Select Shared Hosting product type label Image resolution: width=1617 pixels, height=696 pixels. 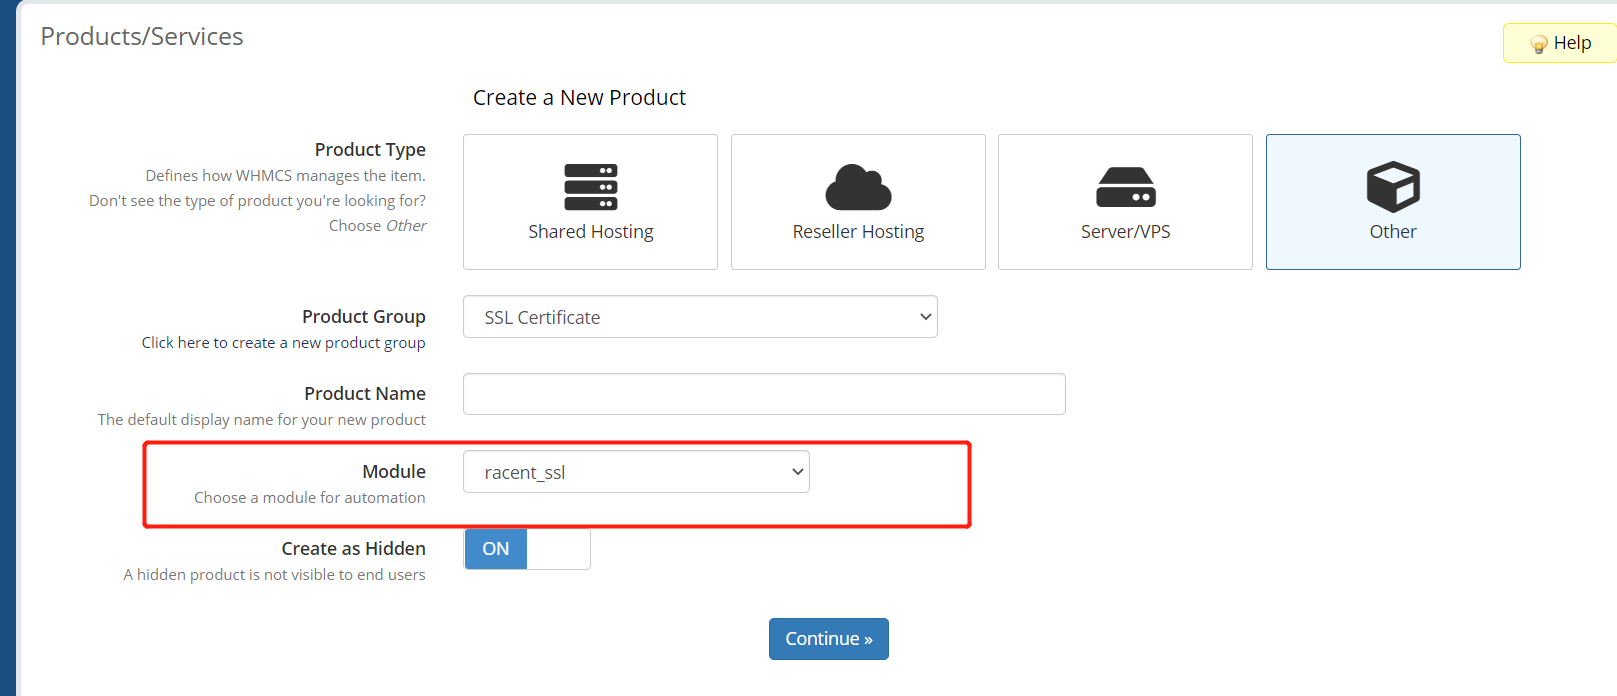tap(590, 232)
